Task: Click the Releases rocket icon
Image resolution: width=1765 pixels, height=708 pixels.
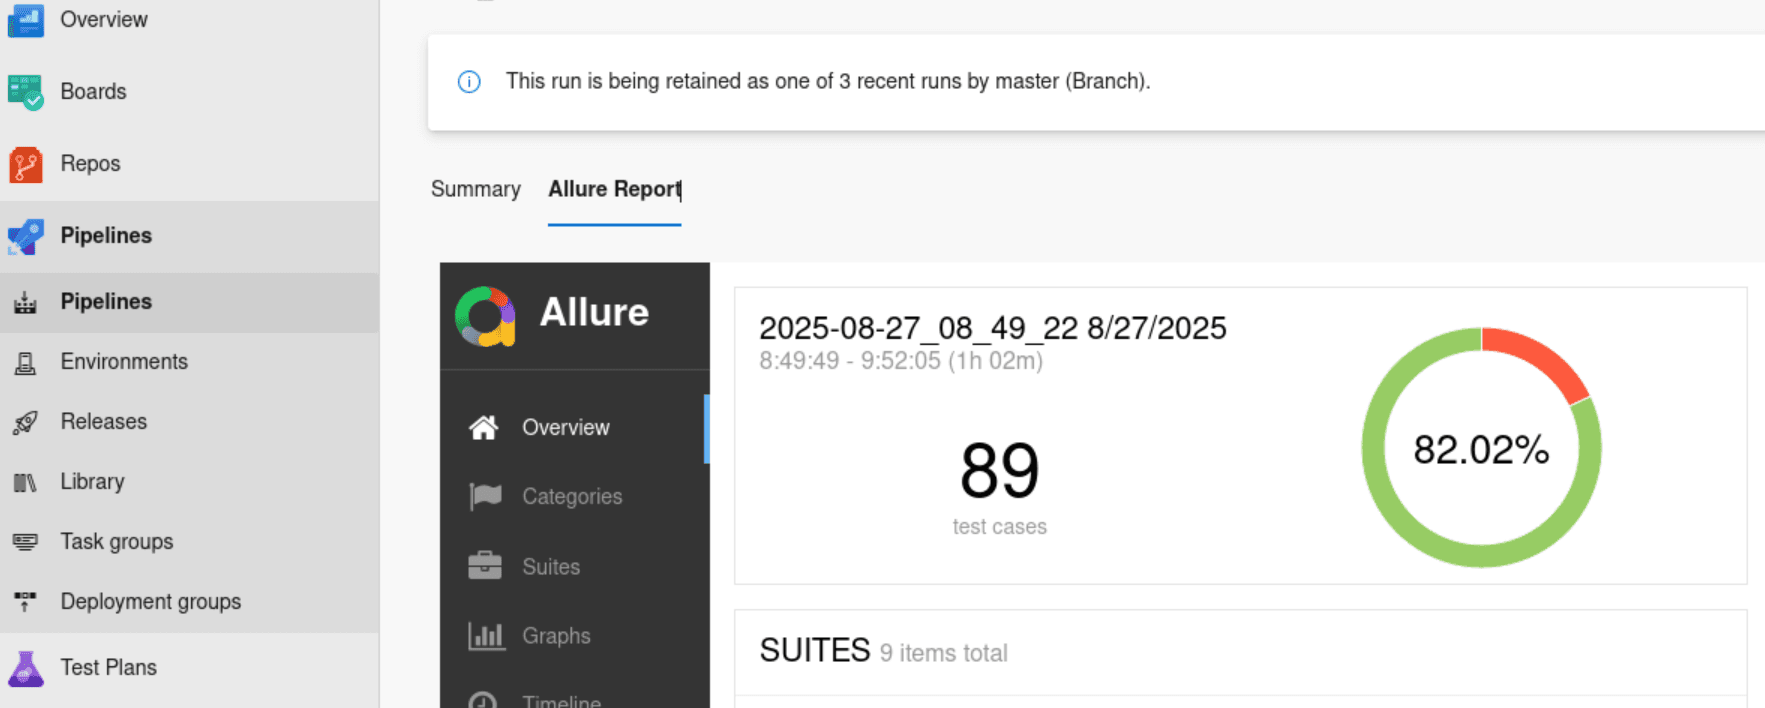Action: point(26,422)
